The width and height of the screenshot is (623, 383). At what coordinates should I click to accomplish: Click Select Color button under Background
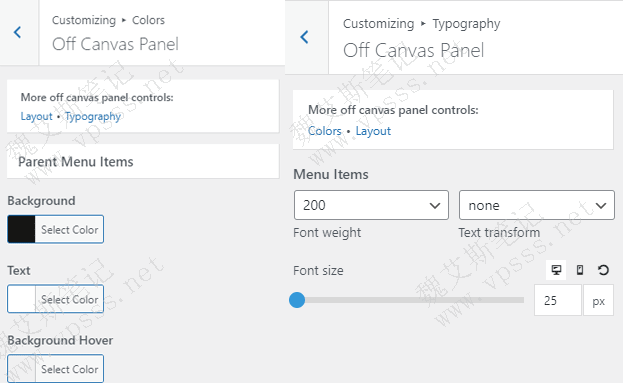(70, 229)
